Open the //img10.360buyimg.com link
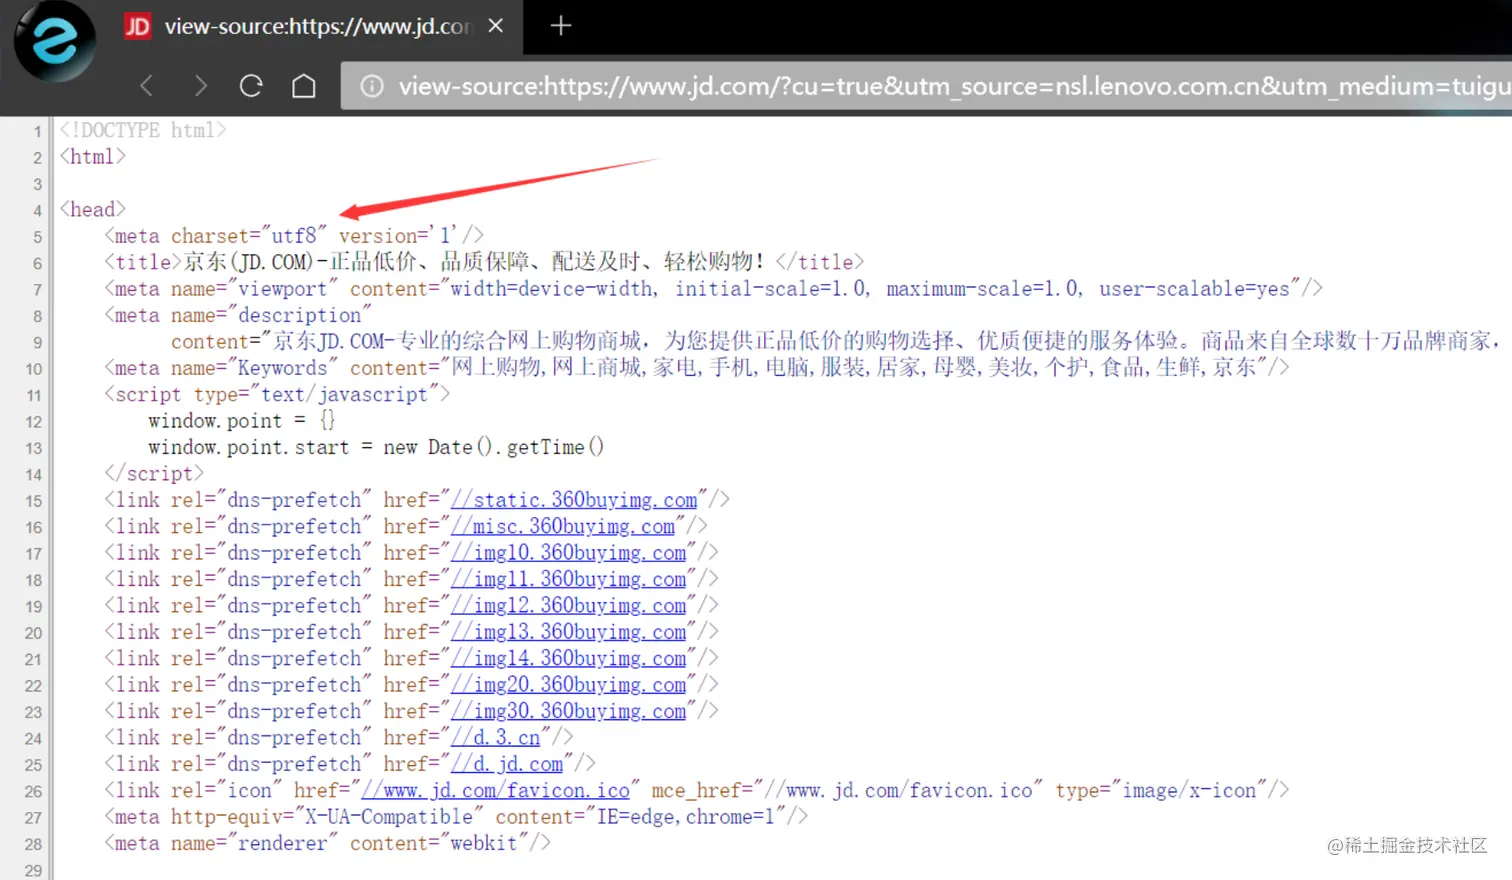The height and width of the screenshot is (880, 1512). pyautogui.click(x=569, y=553)
